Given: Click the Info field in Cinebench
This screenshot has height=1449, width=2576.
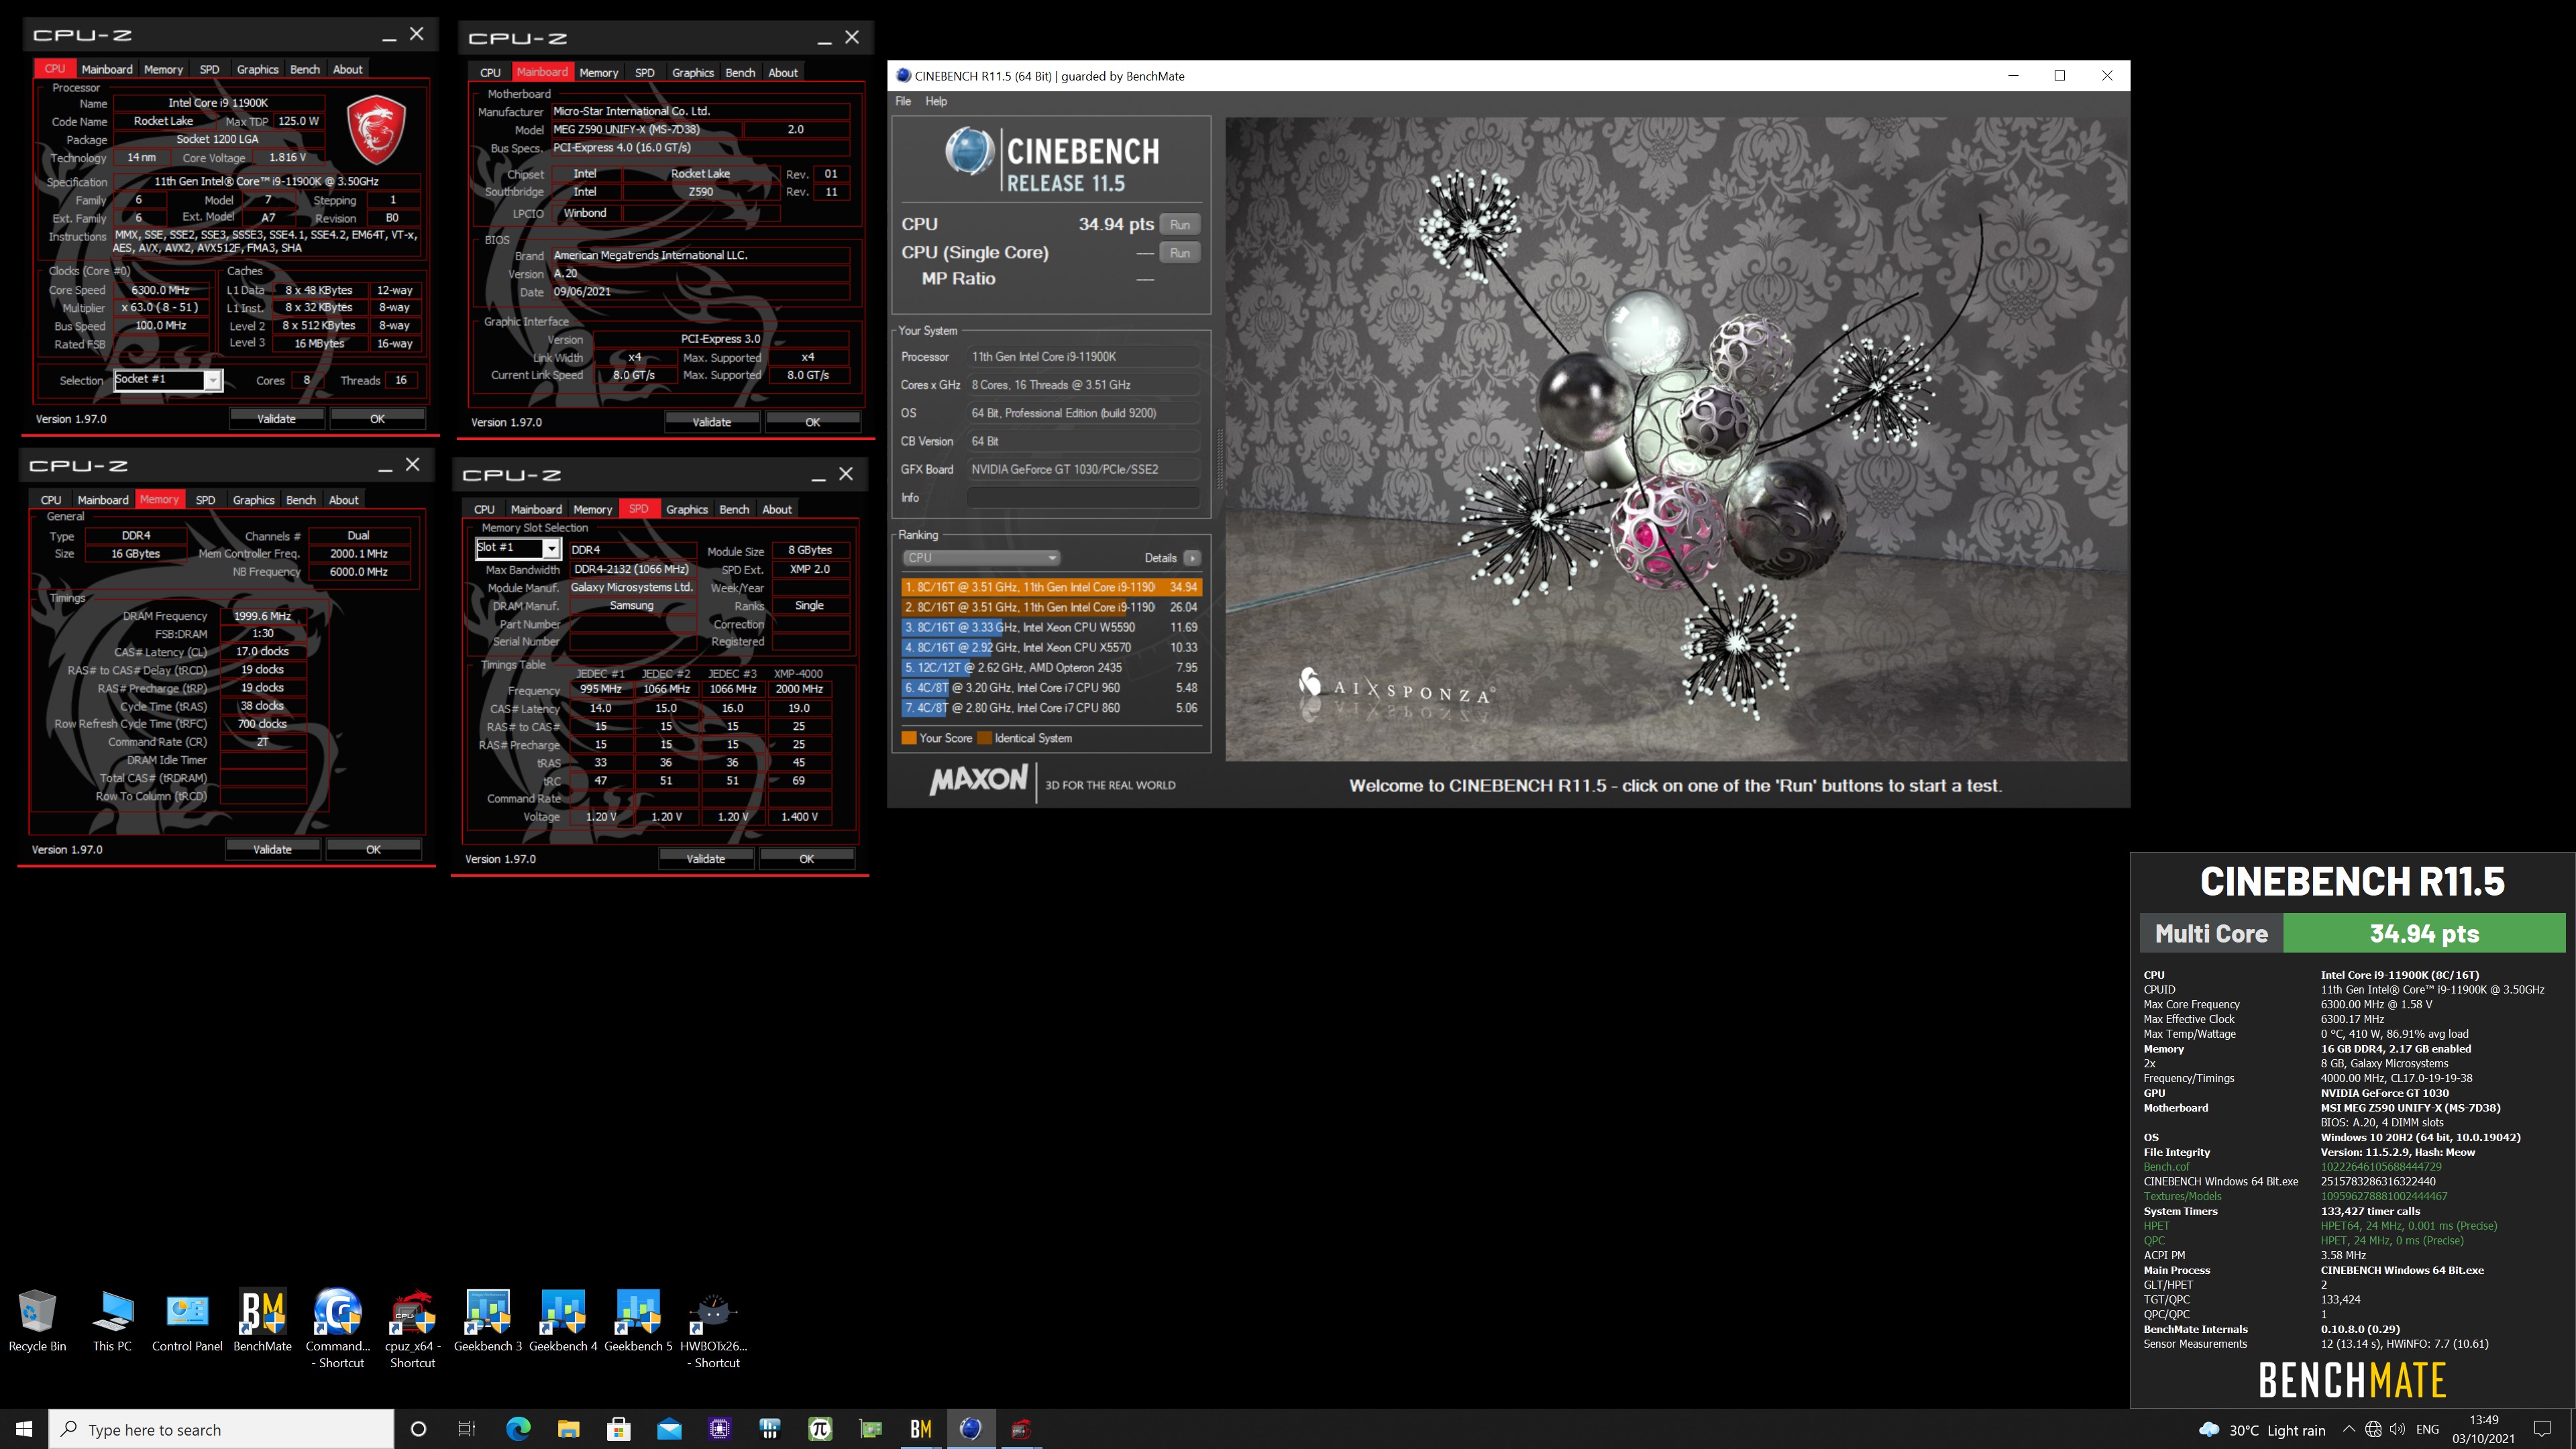Looking at the screenshot, I should 1084,497.
